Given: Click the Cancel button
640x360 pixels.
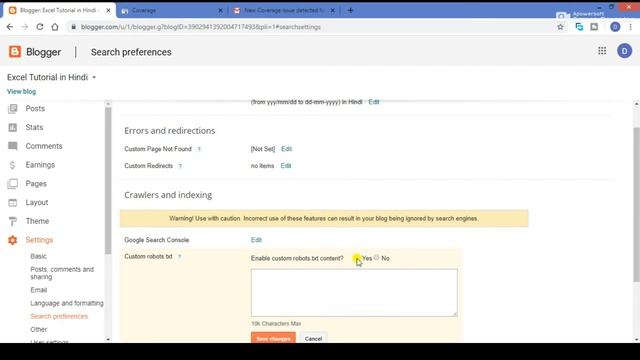Looking at the screenshot, I should point(313,338).
